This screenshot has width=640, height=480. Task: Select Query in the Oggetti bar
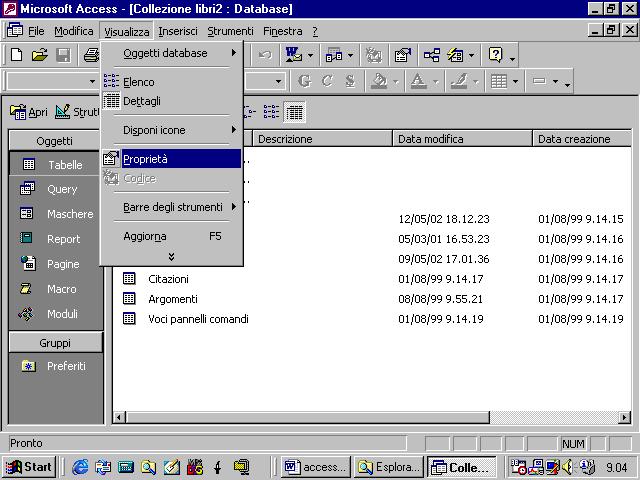pyautogui.click(x=55, y=189)
